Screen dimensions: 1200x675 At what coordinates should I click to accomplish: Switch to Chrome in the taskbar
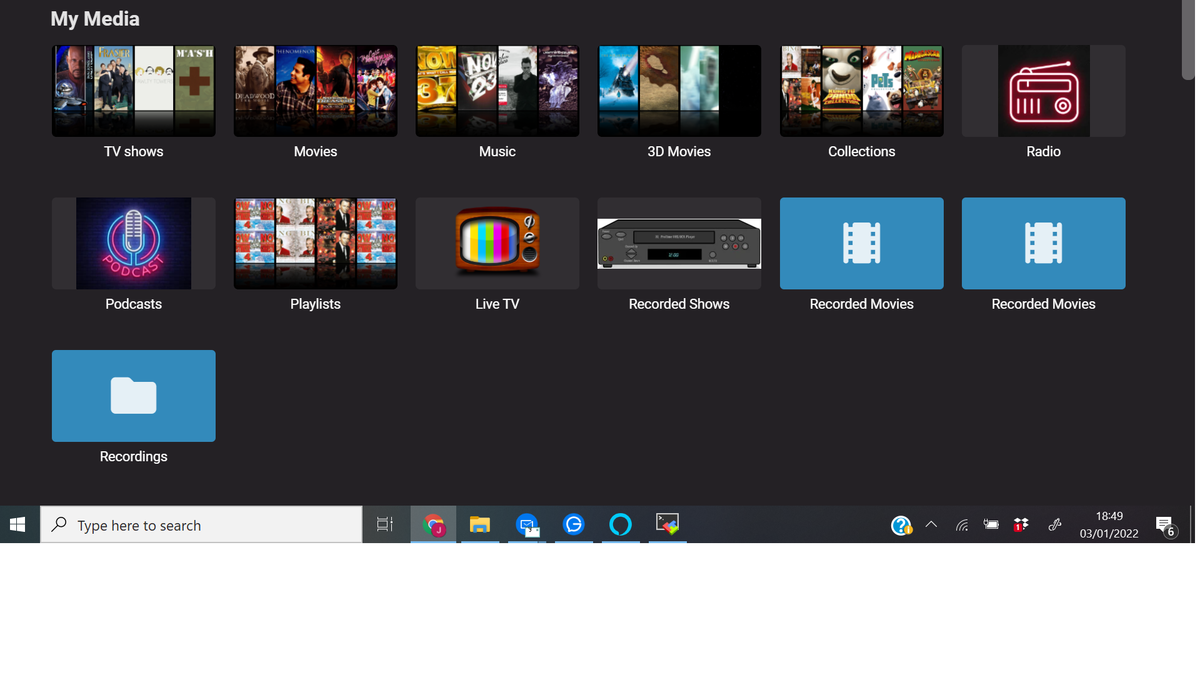433,525
